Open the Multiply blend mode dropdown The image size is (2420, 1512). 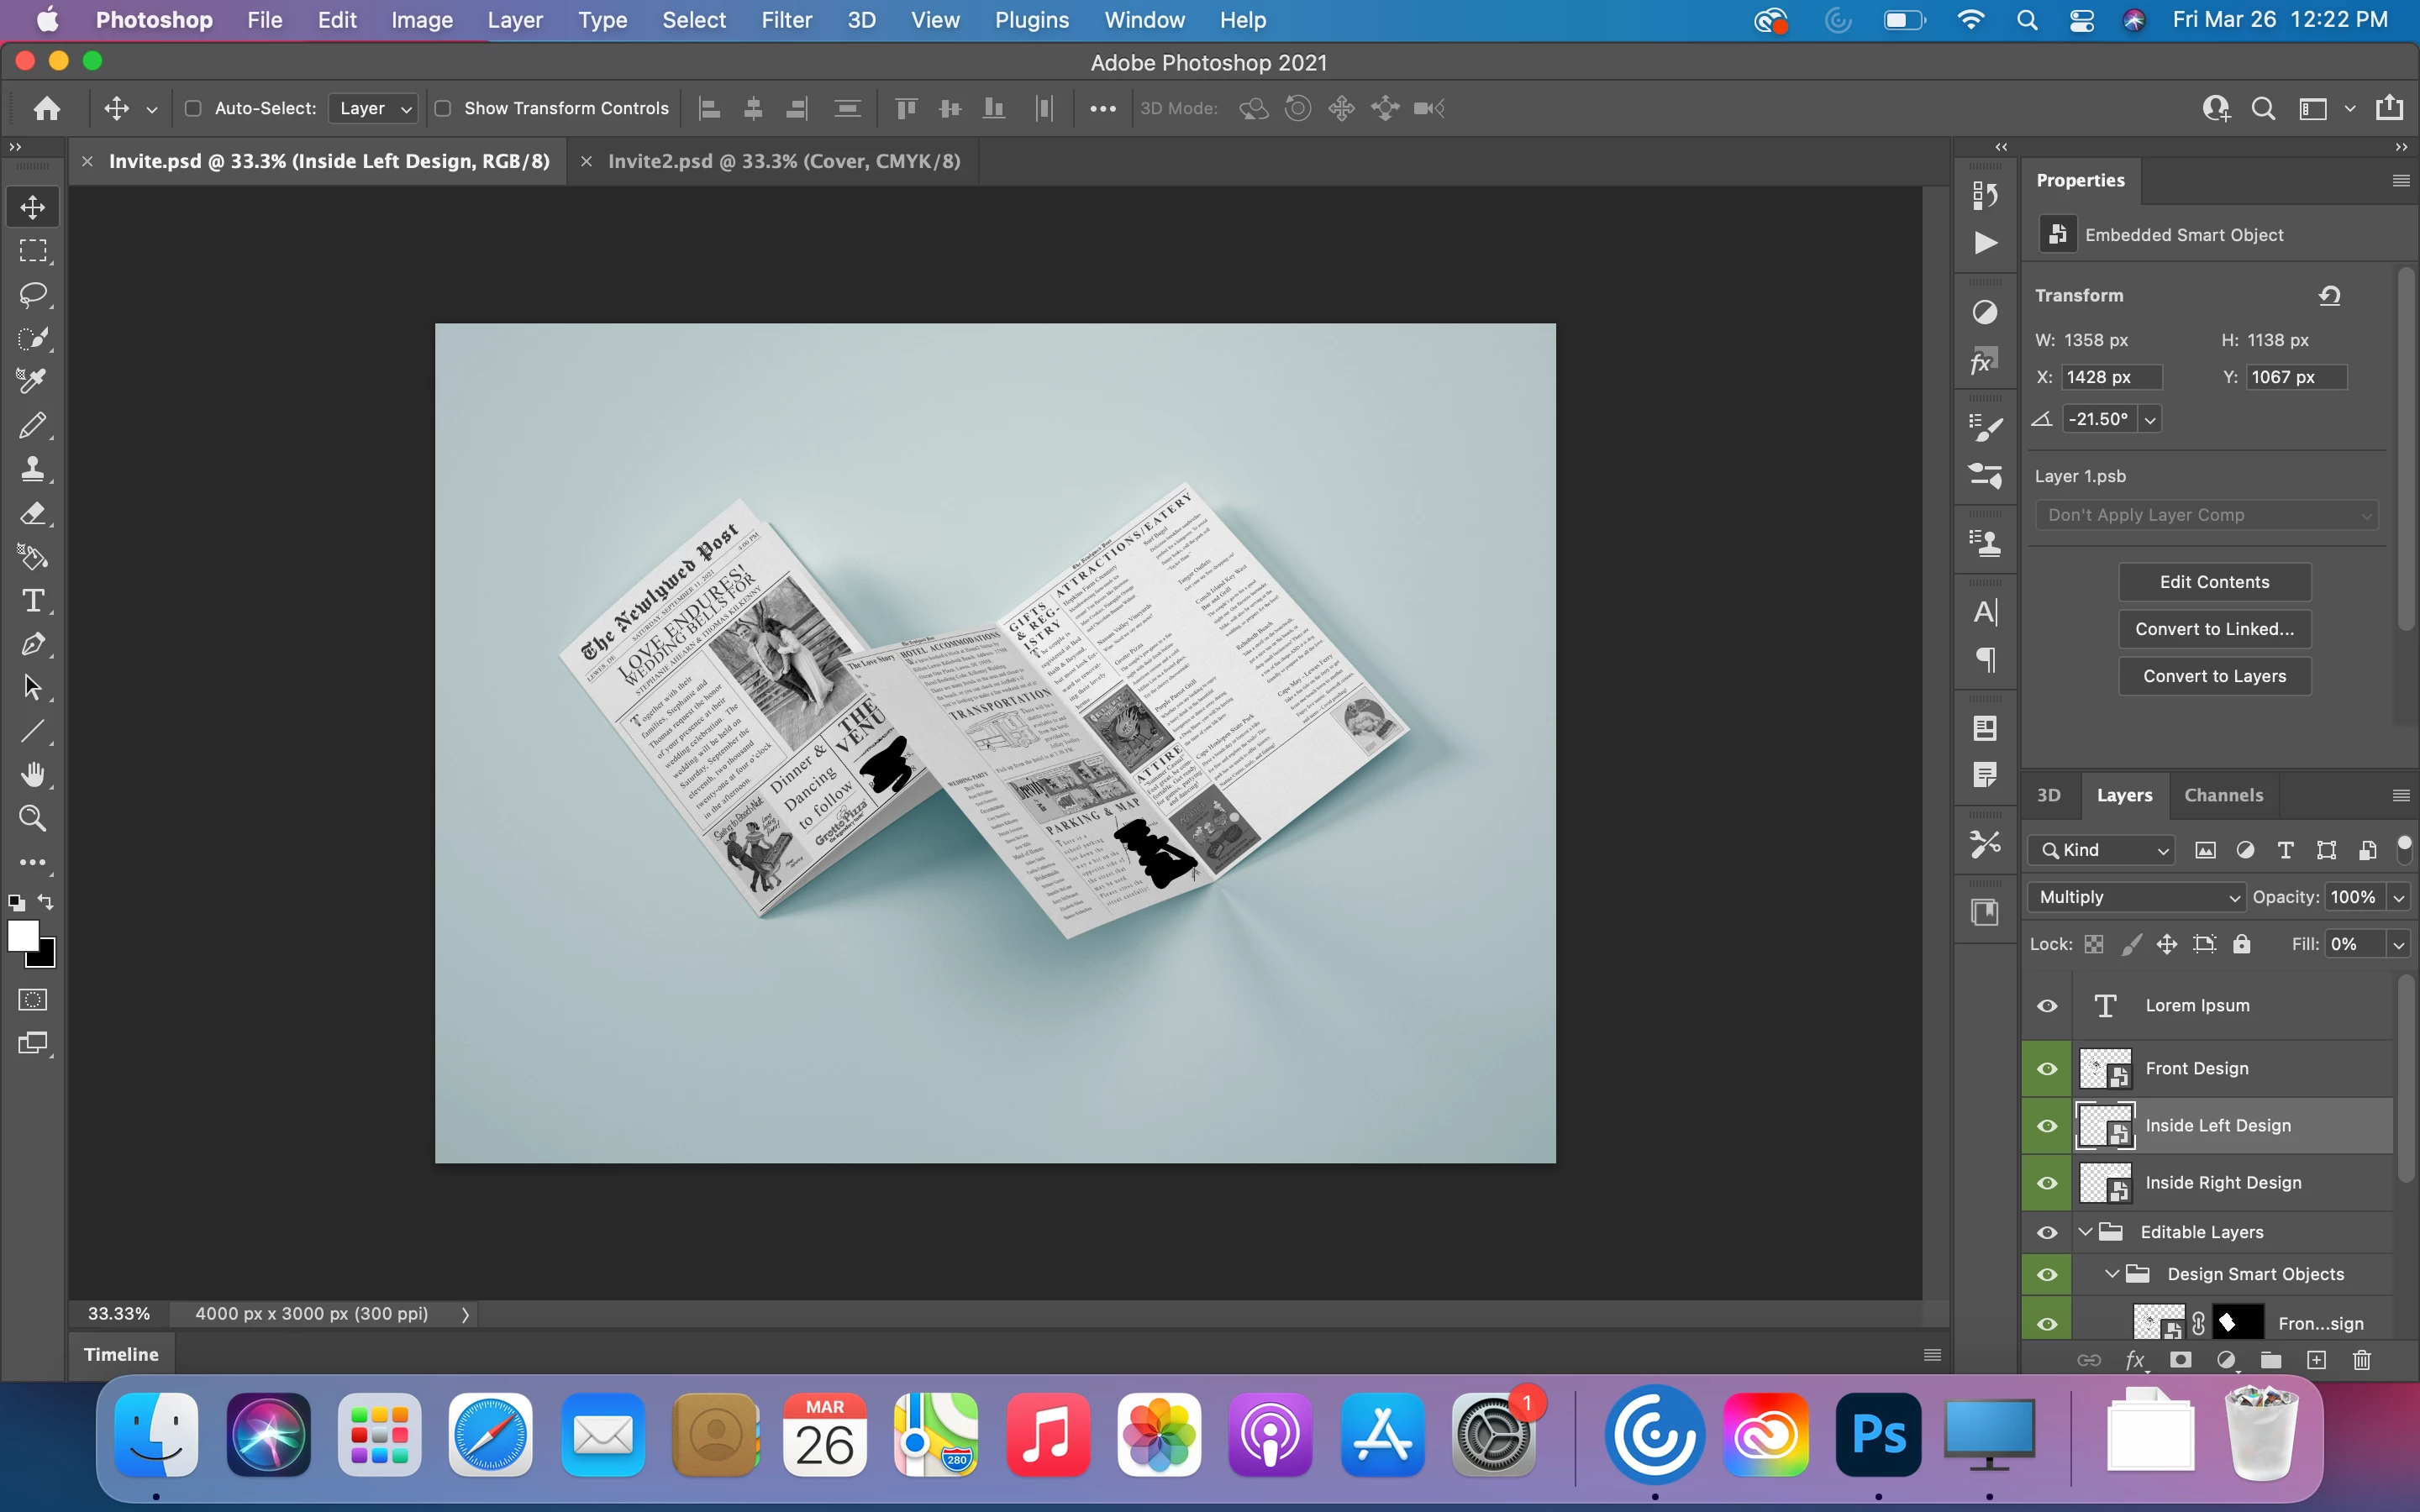(2136, 897)
